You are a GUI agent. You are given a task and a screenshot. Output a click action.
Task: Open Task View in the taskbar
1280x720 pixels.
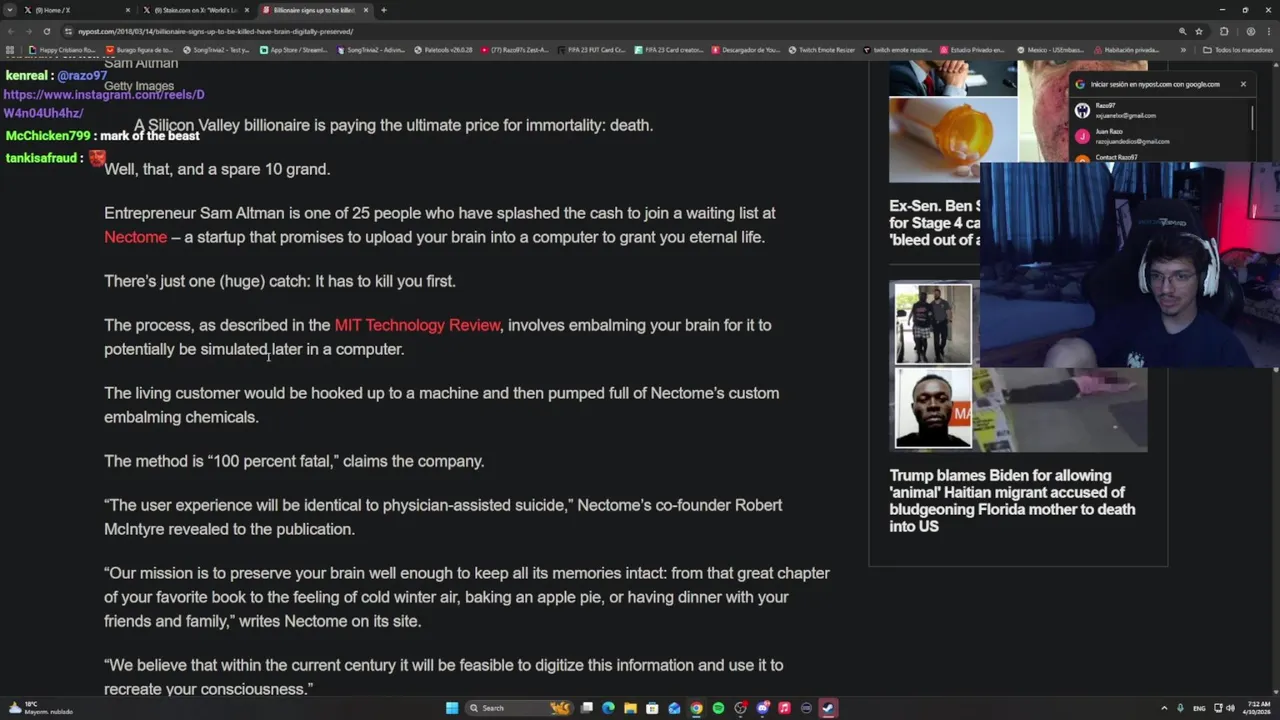tap(587, 708)
